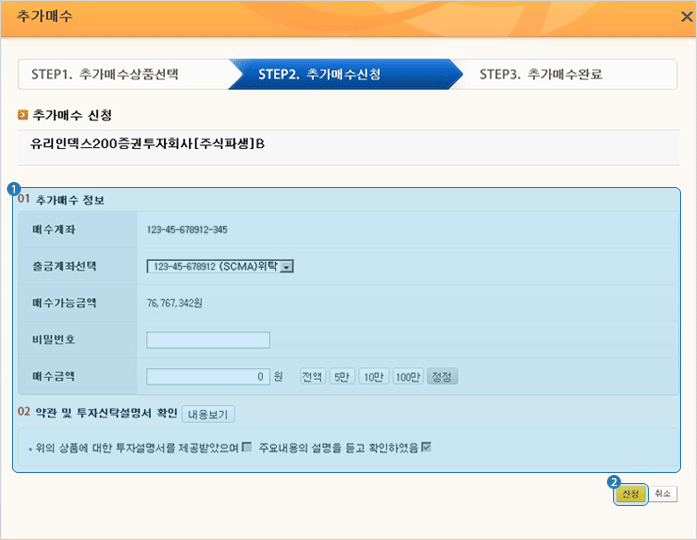Focus the 비밀번호 password field
This screenshot has width=697, height=540.
[208, 340]
